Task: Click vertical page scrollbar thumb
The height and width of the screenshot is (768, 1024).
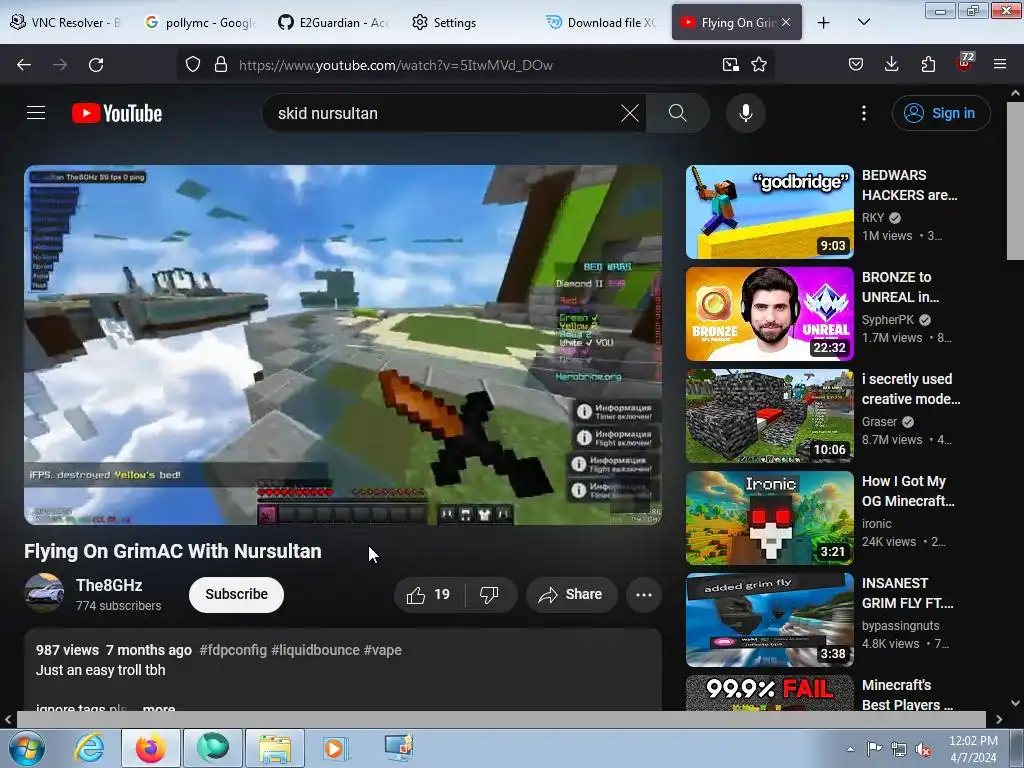Action: click(1015, 182)
